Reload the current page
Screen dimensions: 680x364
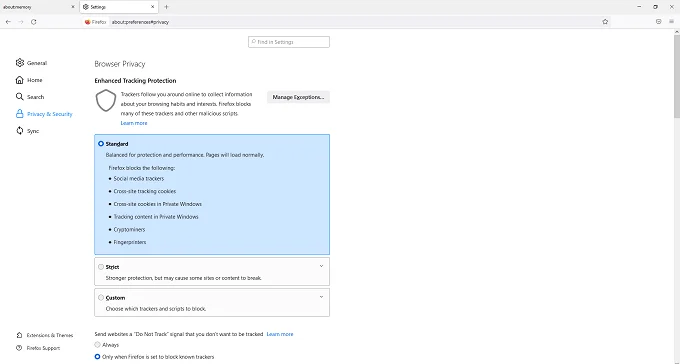[x=33, y=22]
